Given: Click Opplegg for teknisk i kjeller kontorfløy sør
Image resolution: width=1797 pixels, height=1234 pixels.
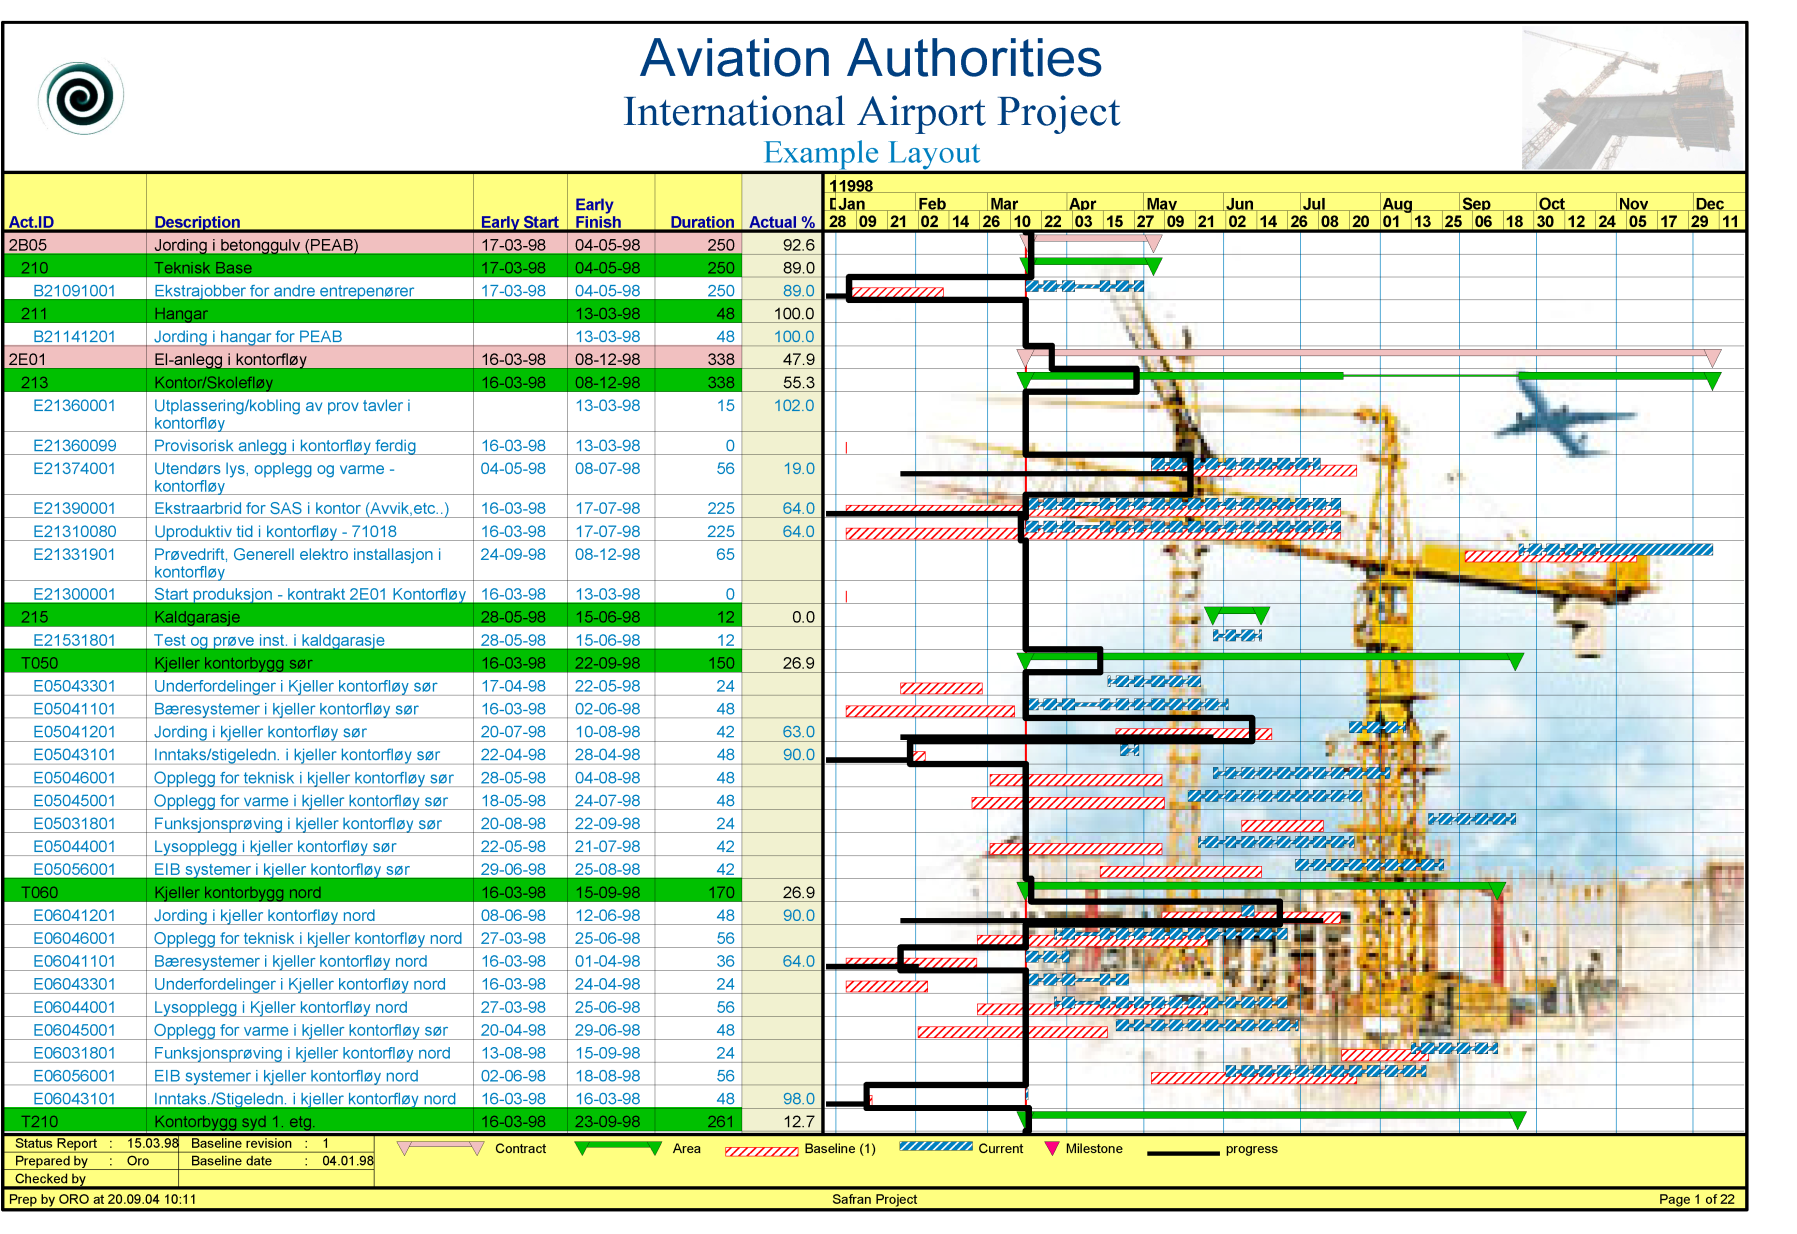Looking at the screenshot, I should [303, 779].
